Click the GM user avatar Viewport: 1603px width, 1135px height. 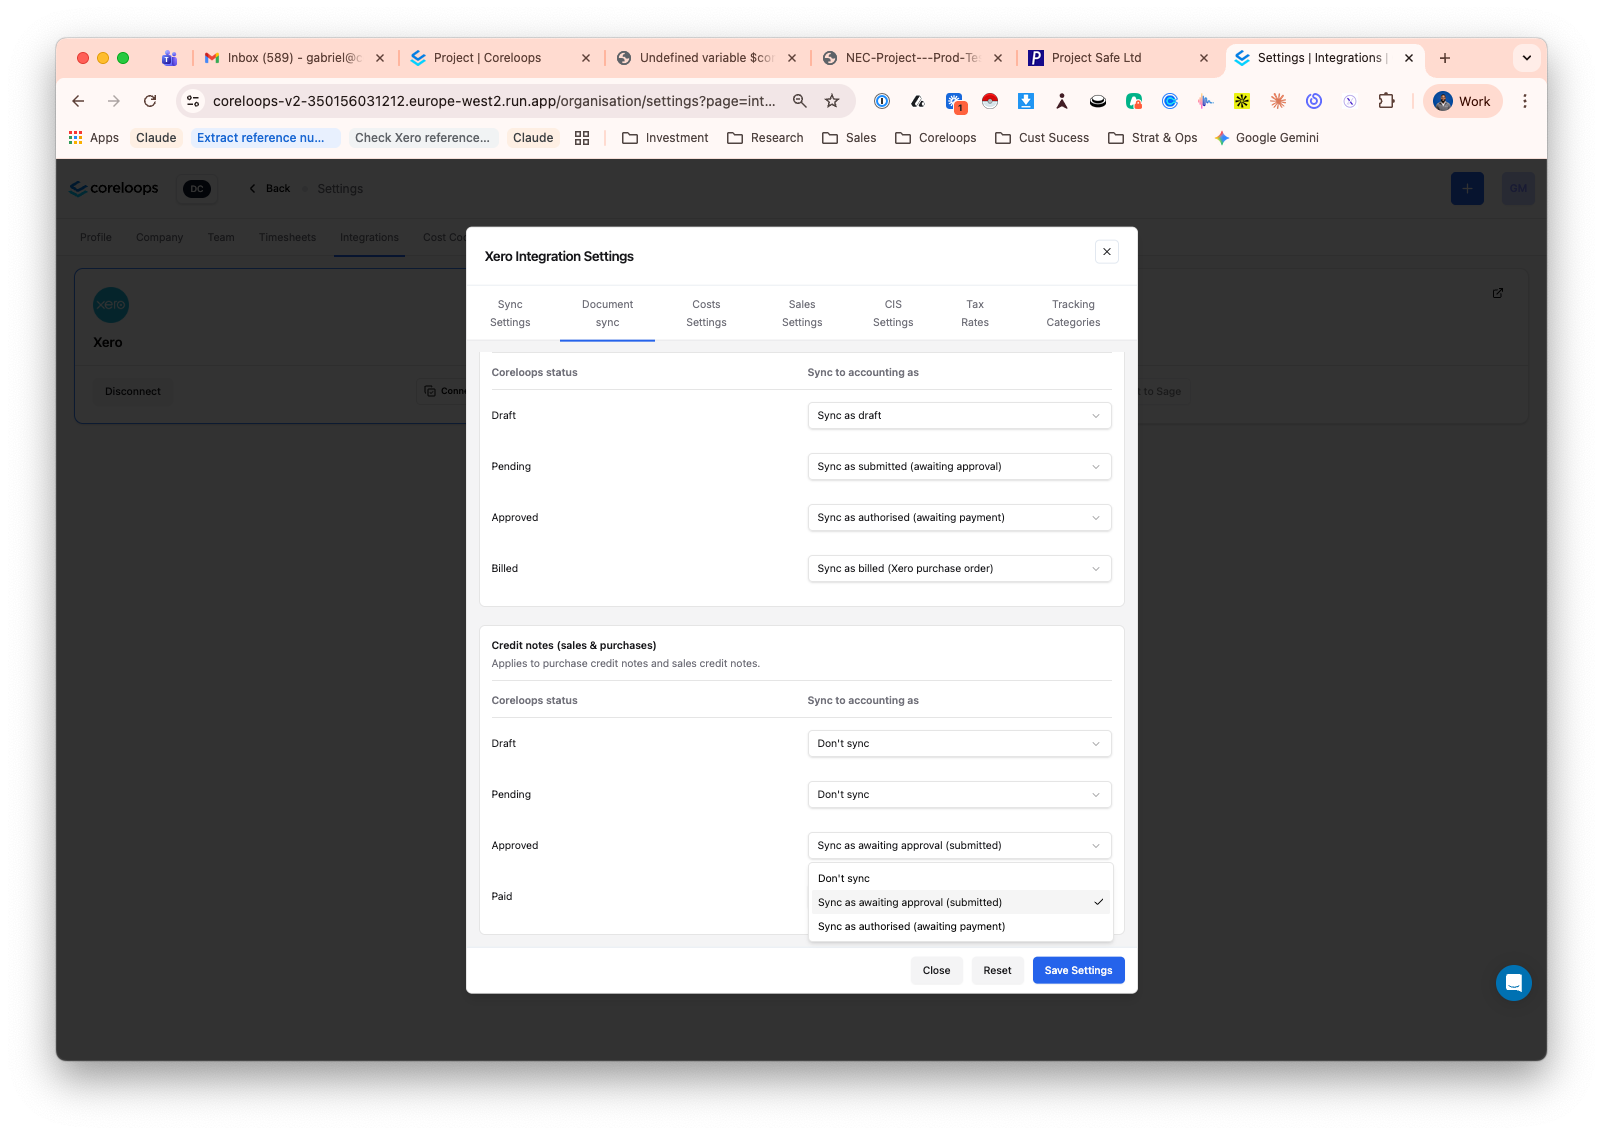pos(1518,189)
